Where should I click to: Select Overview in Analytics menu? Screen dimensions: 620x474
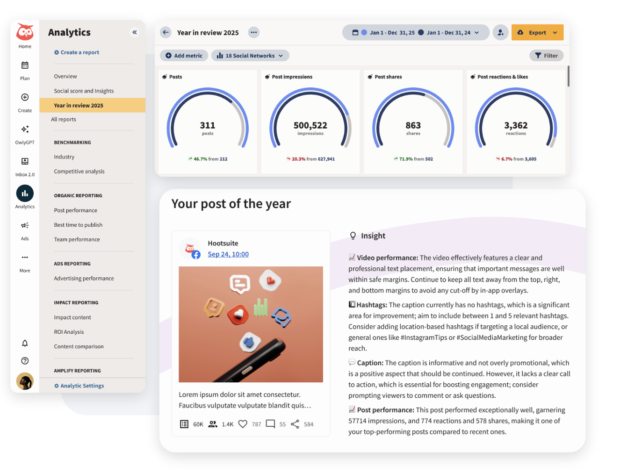pyautogui.click(x=65, y=76)
